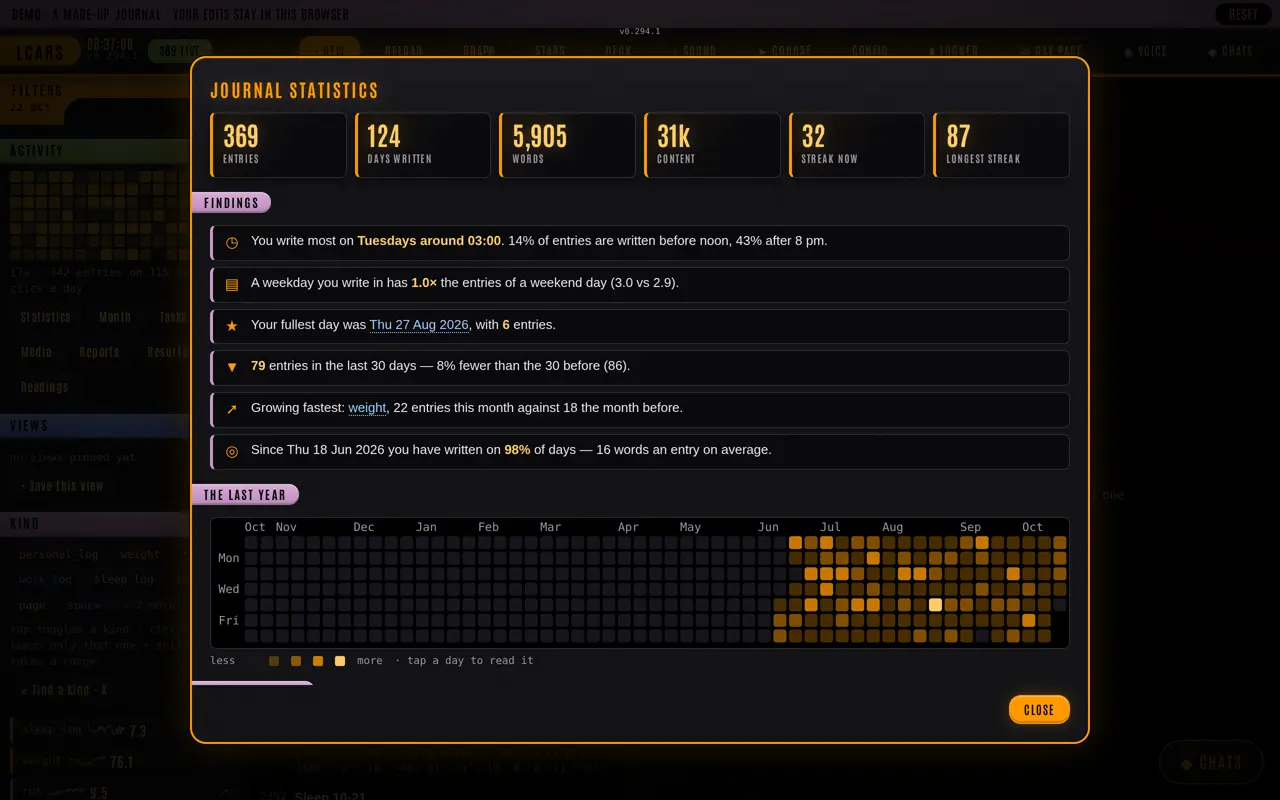Open Config in the background toolbar

tap(869, 51)
